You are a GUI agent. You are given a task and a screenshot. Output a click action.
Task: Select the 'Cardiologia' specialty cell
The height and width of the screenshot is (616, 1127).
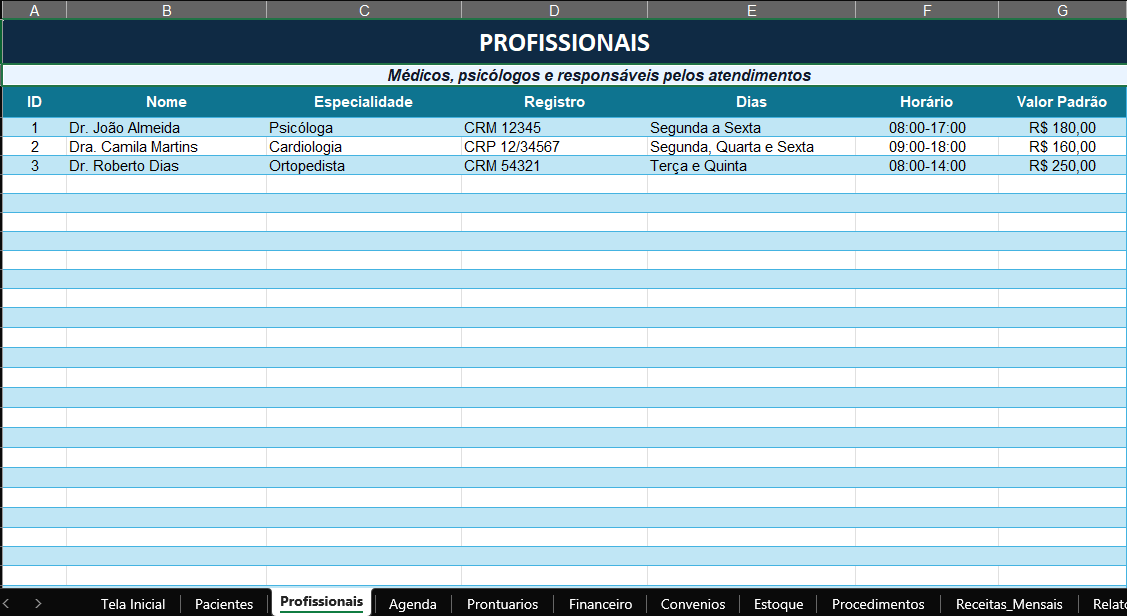pyautogui.click(x=364, y=147)
